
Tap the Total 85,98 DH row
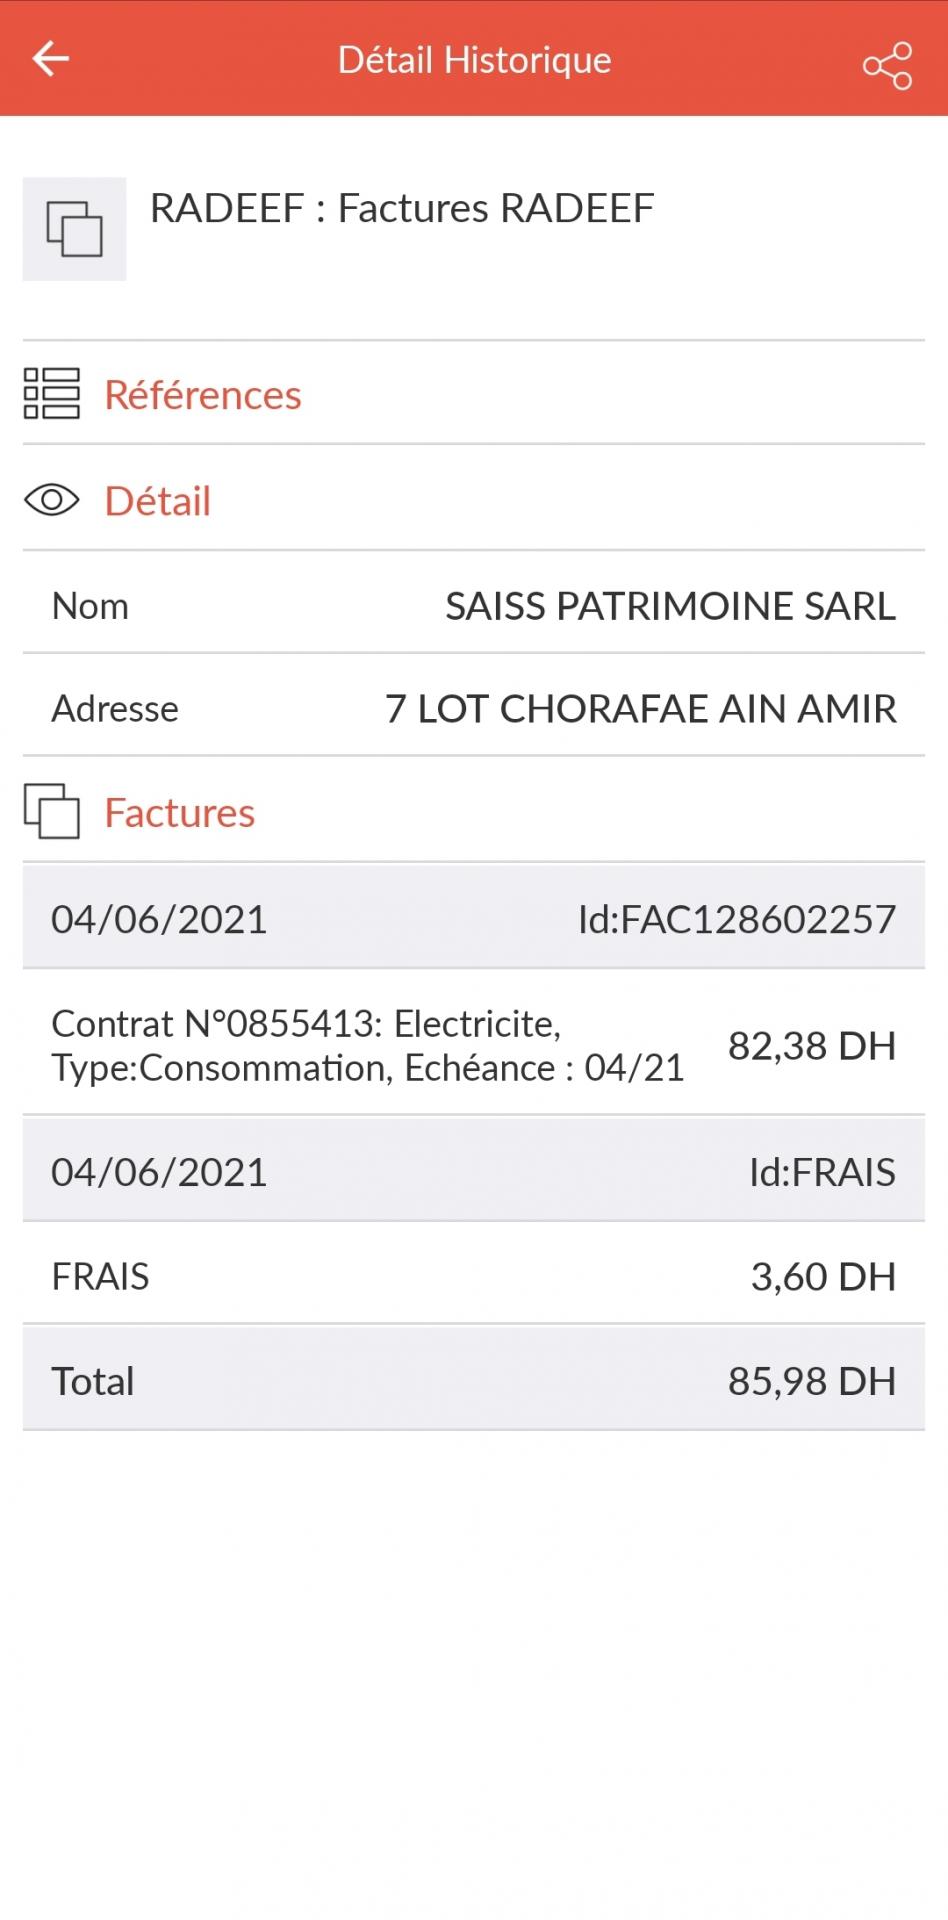pyautogui.click(x=474, y=1381)
